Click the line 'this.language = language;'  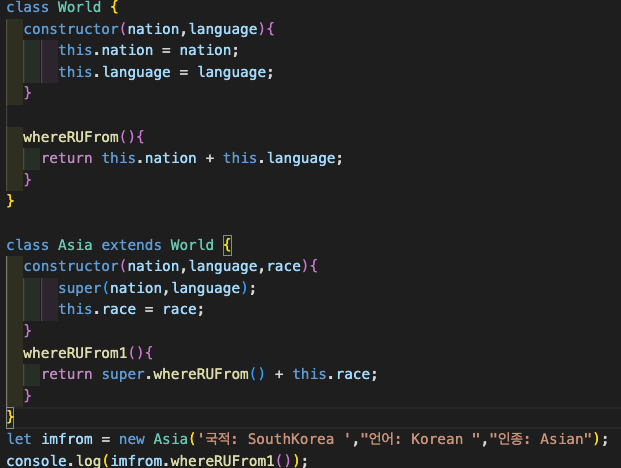coord(166,72)
